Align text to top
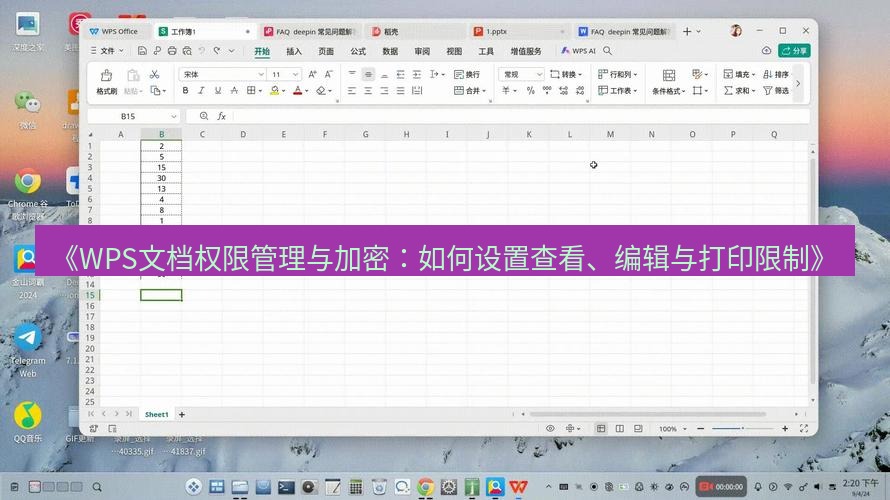The height and width of the screenshot is (500, 890). pyautogui.click(x=352, y=74)
